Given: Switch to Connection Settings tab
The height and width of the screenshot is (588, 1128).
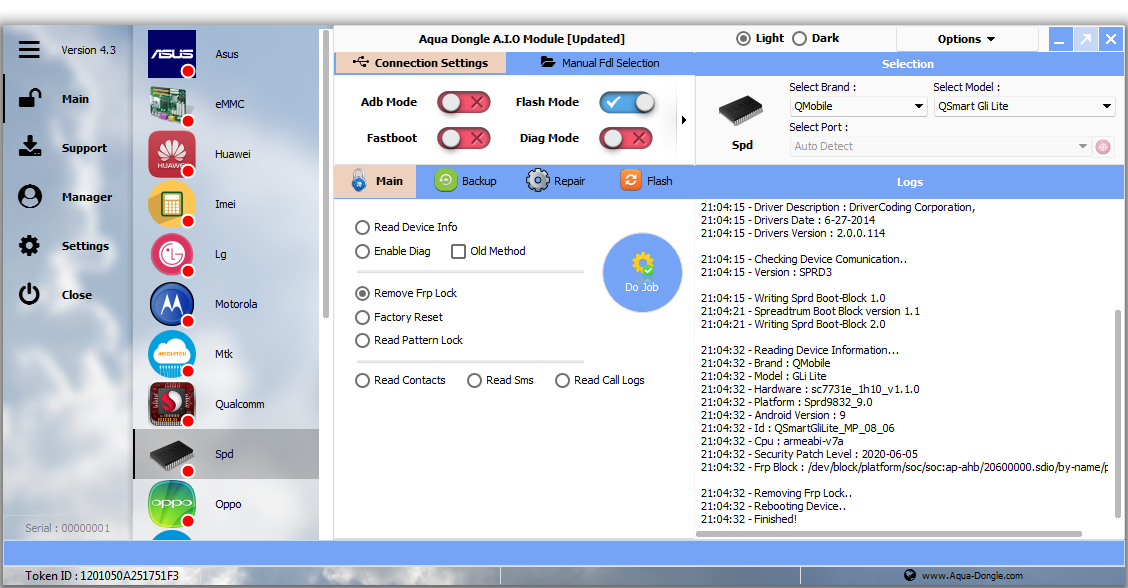Looking at the screenshot, I should tap(421, 63).
